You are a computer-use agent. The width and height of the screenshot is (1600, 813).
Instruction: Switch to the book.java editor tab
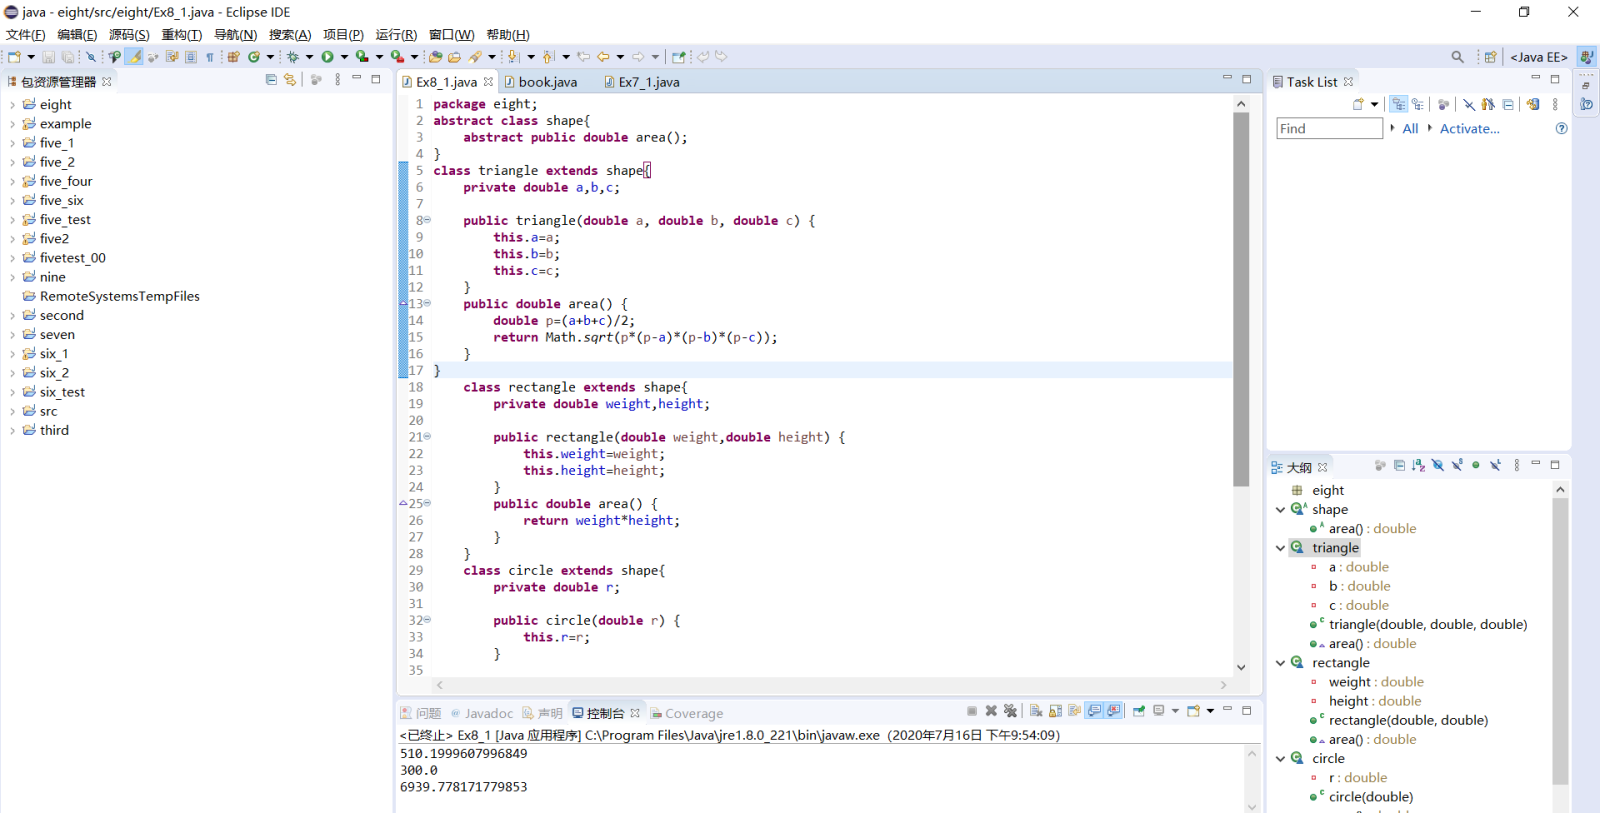point(547,82)
